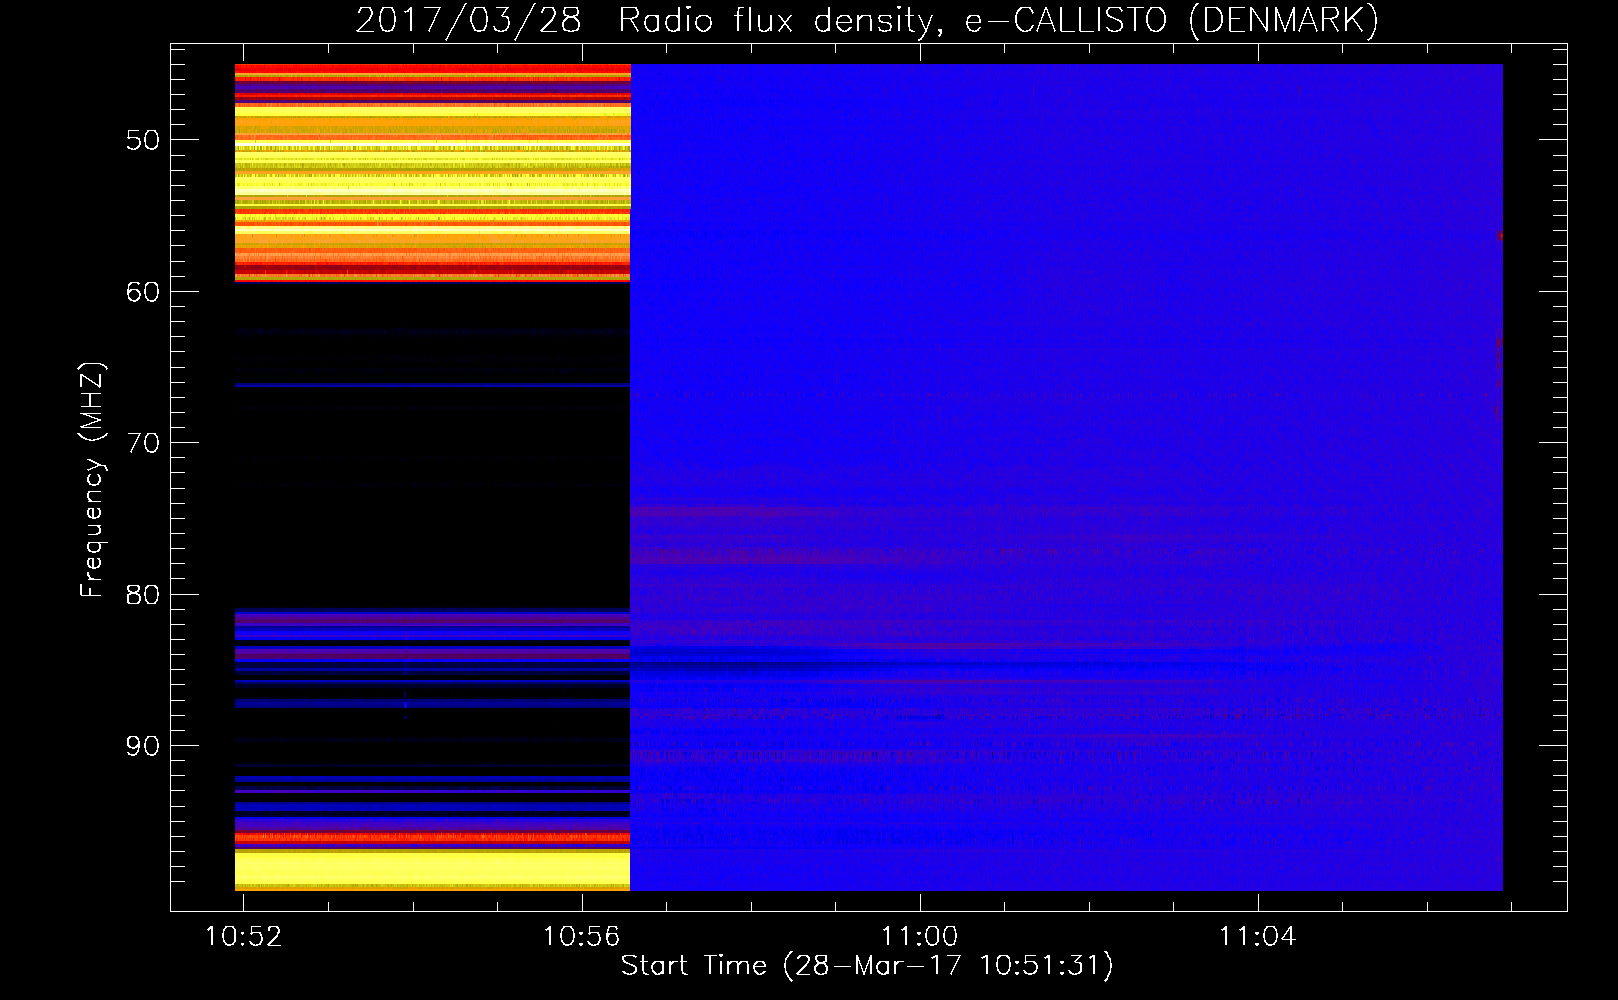Click the 'Frequency (MHZ)' axis label
The width and height of the screenshot is (1618, 1000).
92,481
